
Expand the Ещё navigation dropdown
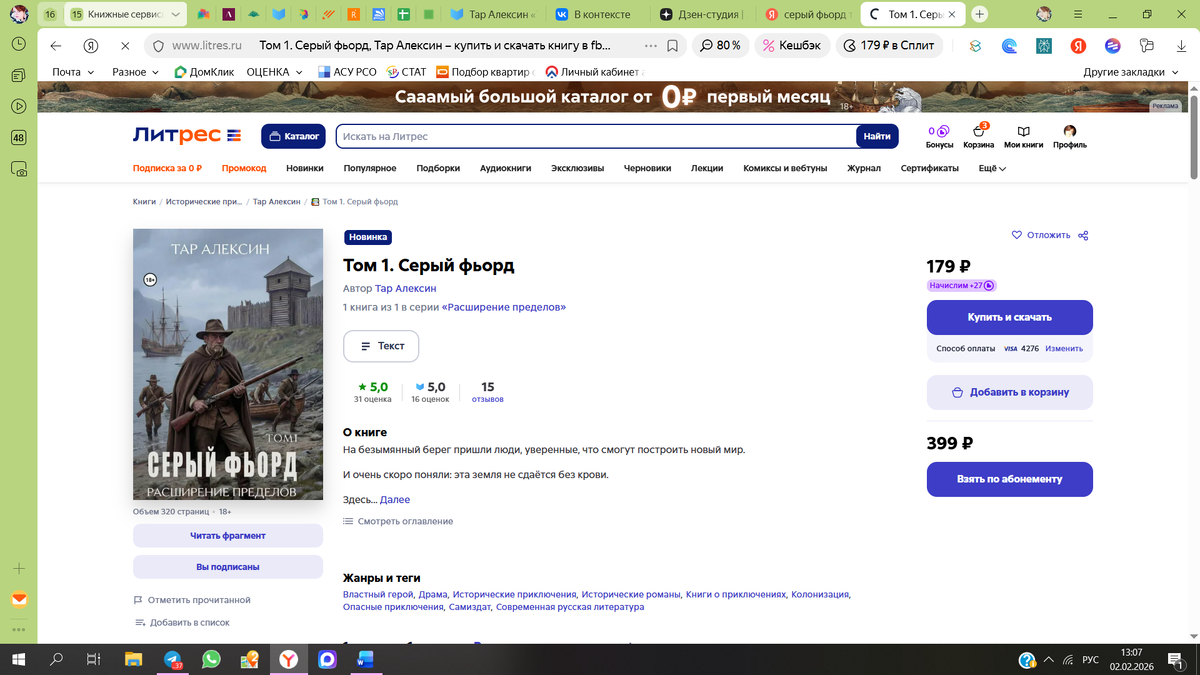[x=992, y=168]
